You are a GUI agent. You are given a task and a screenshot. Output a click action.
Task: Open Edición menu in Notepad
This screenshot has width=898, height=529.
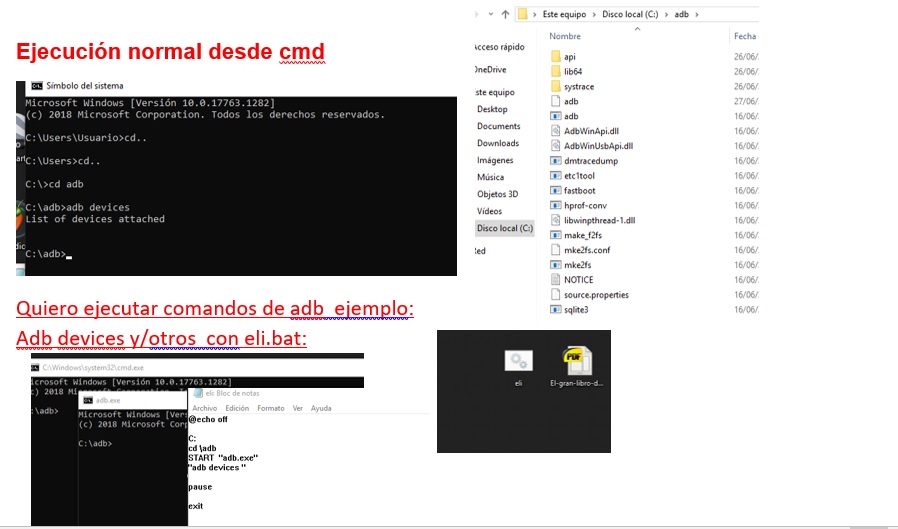click(237, 408)
